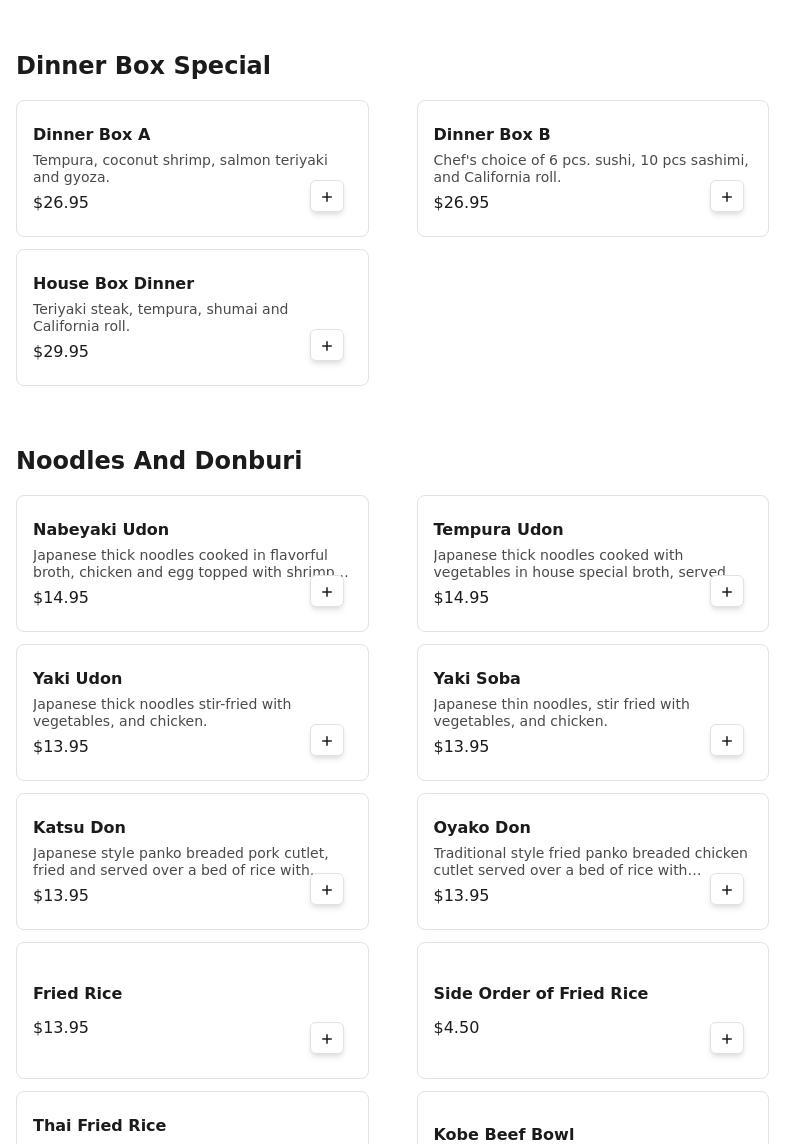
Task: Select the Katsu Don item name
Action: click(79, 827)
